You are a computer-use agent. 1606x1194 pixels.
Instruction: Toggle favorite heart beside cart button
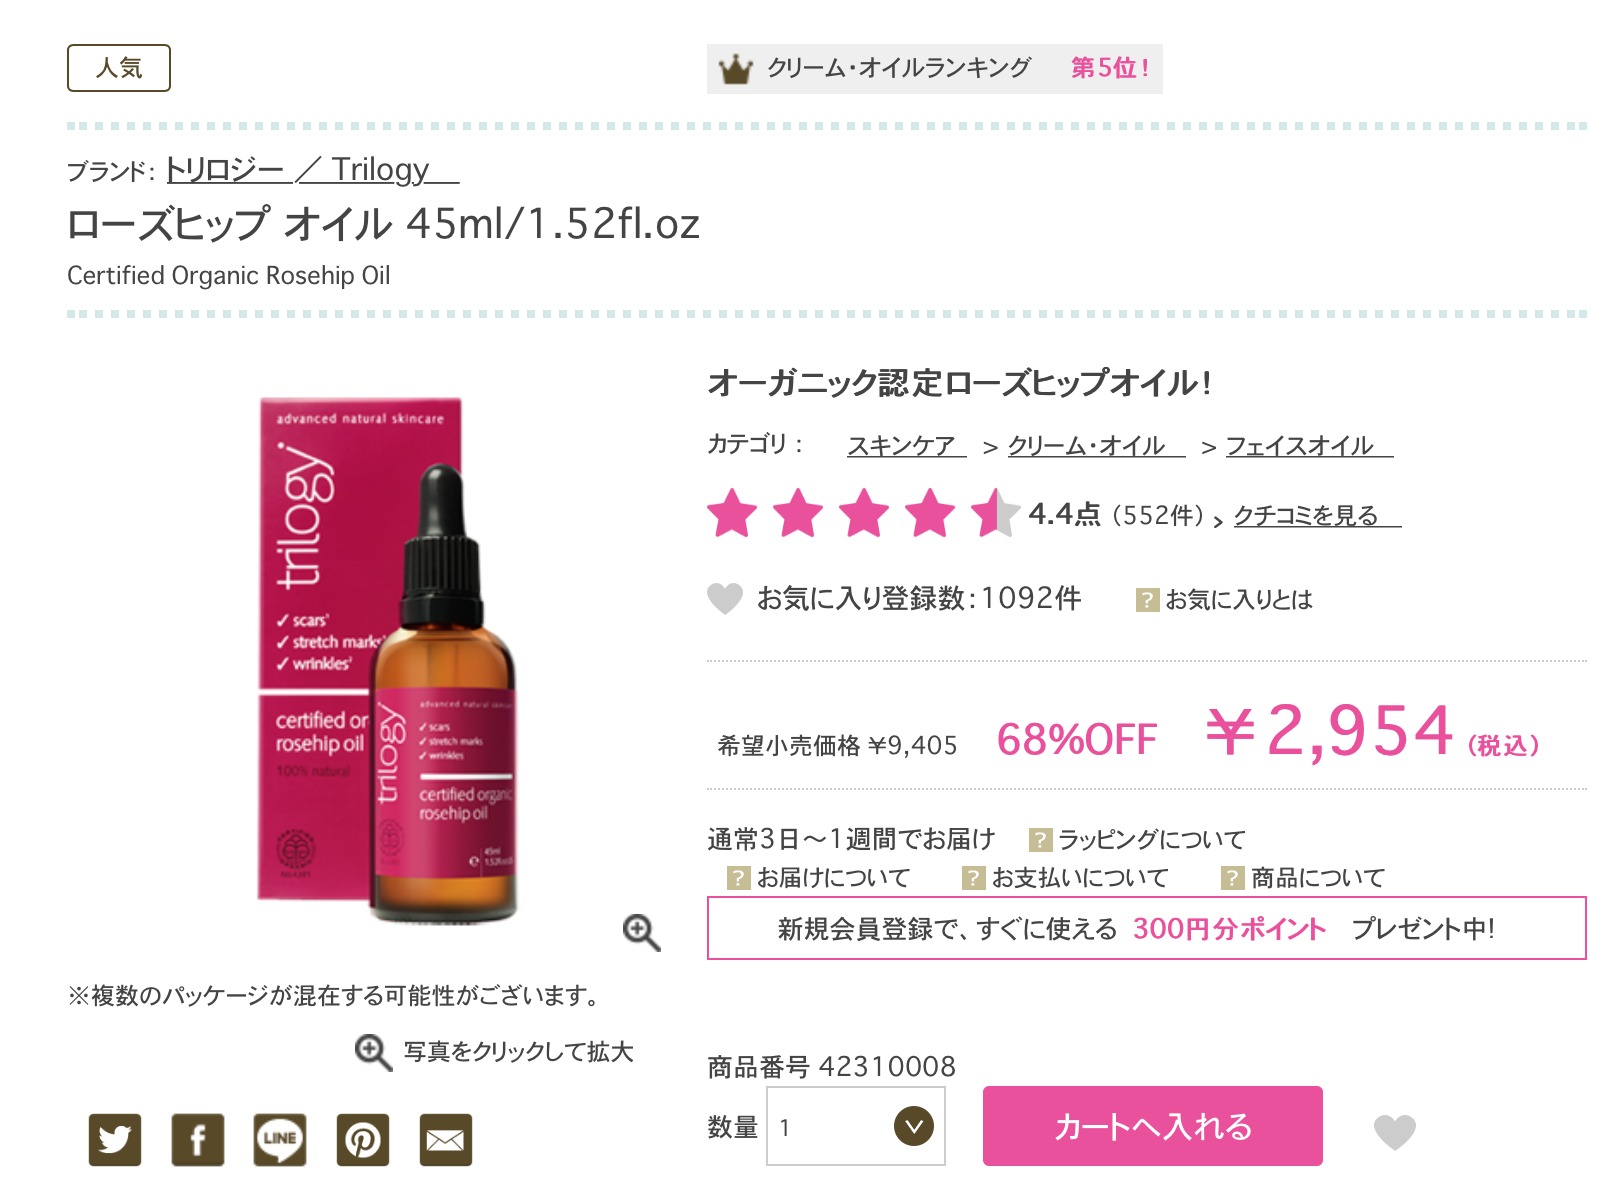(x=1395, y=1131)
